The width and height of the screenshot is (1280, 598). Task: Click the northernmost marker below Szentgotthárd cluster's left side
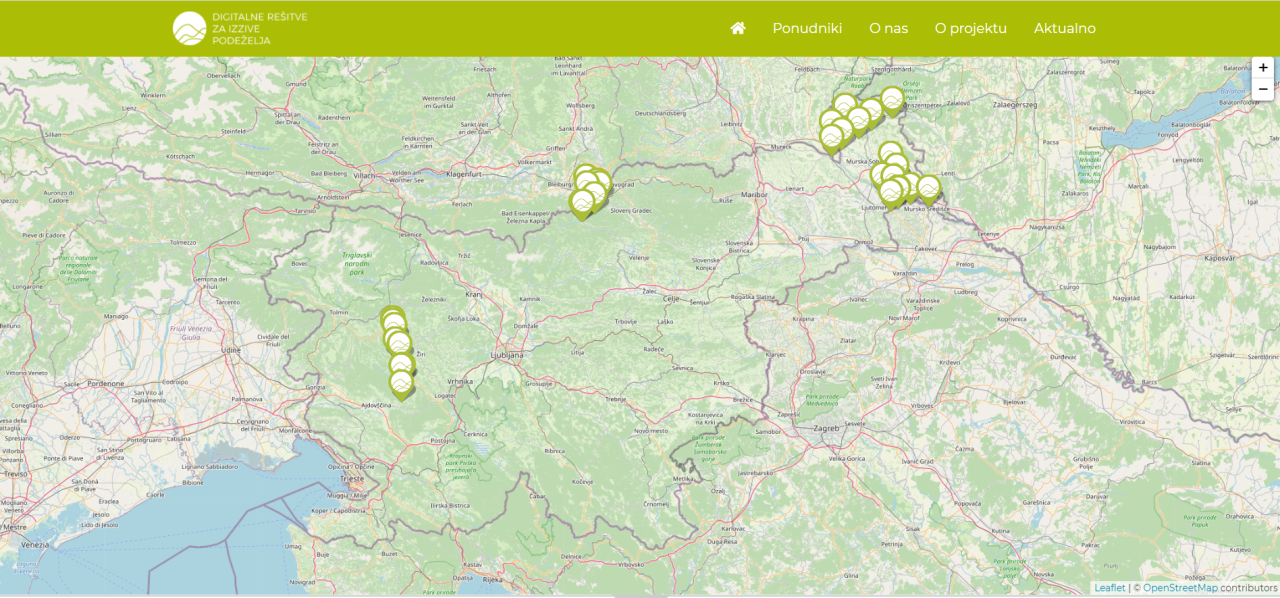tap(845, 104)
